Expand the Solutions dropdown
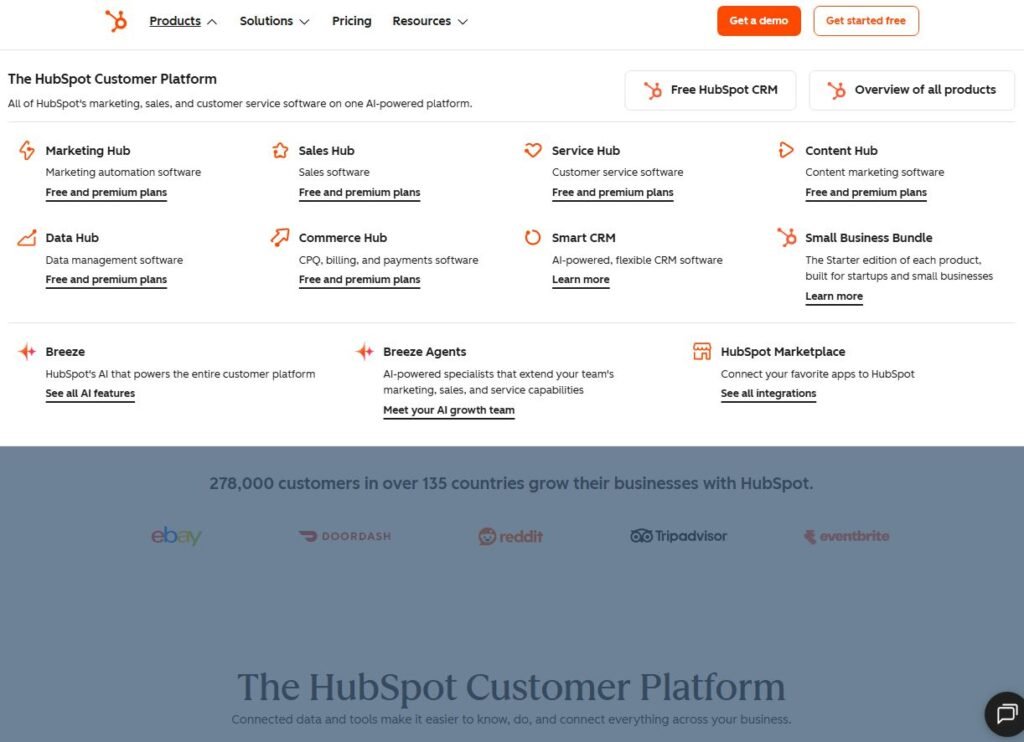The width and height of the screenshot is (1024, 742). point(275,20)
